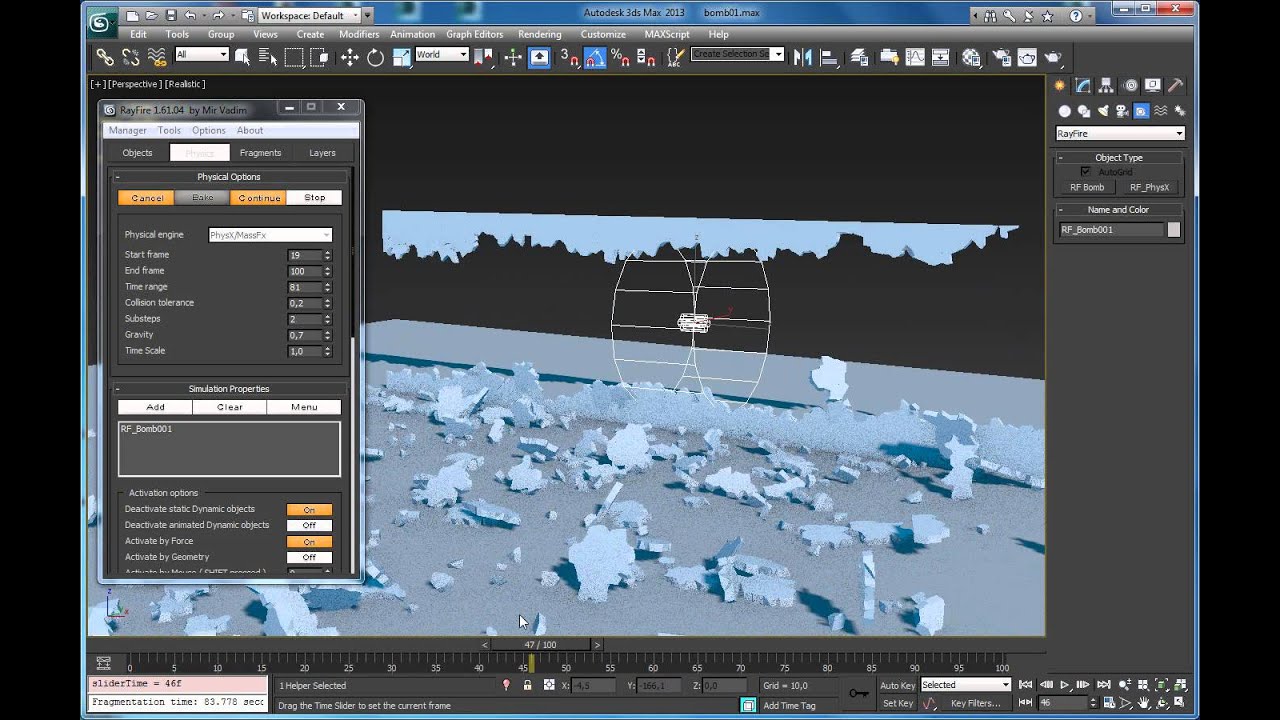The image size is (1280, 720).
Task: Toggle Deactivate static Dynamic objects On
Action: [309, 510]
